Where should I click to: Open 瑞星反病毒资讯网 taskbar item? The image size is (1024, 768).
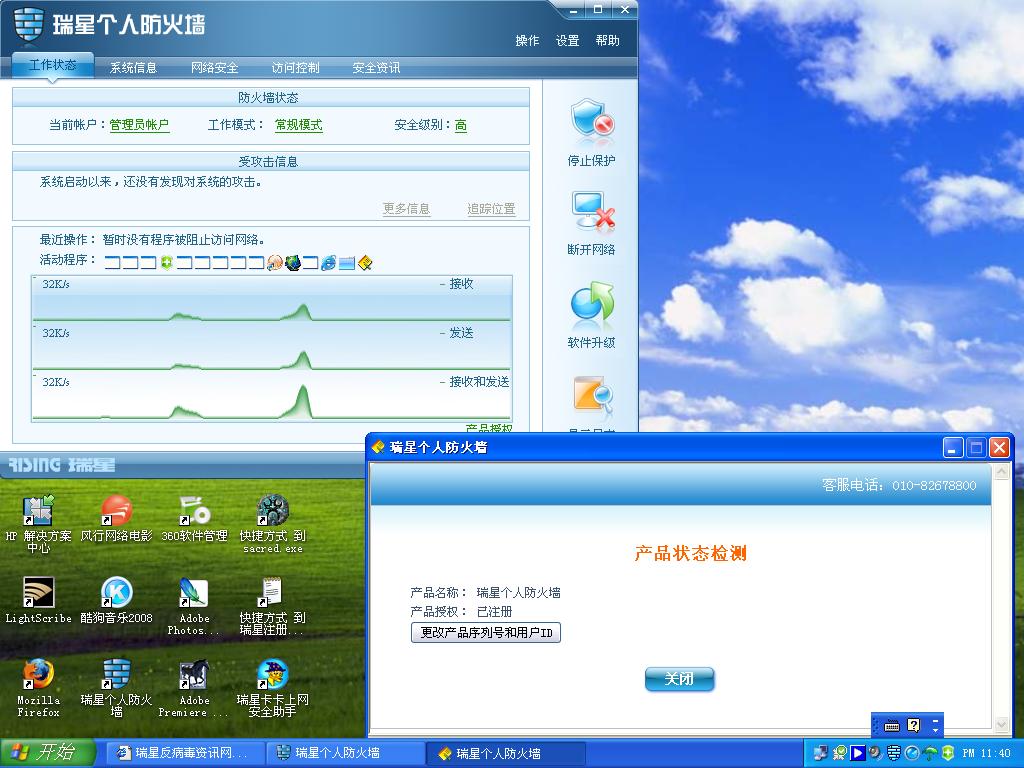183,753
